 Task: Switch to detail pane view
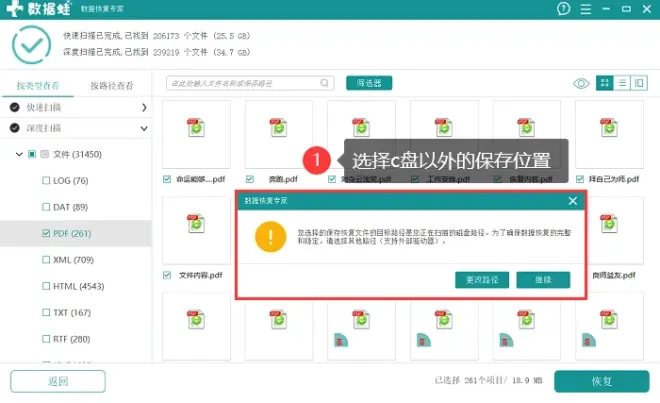639,83
